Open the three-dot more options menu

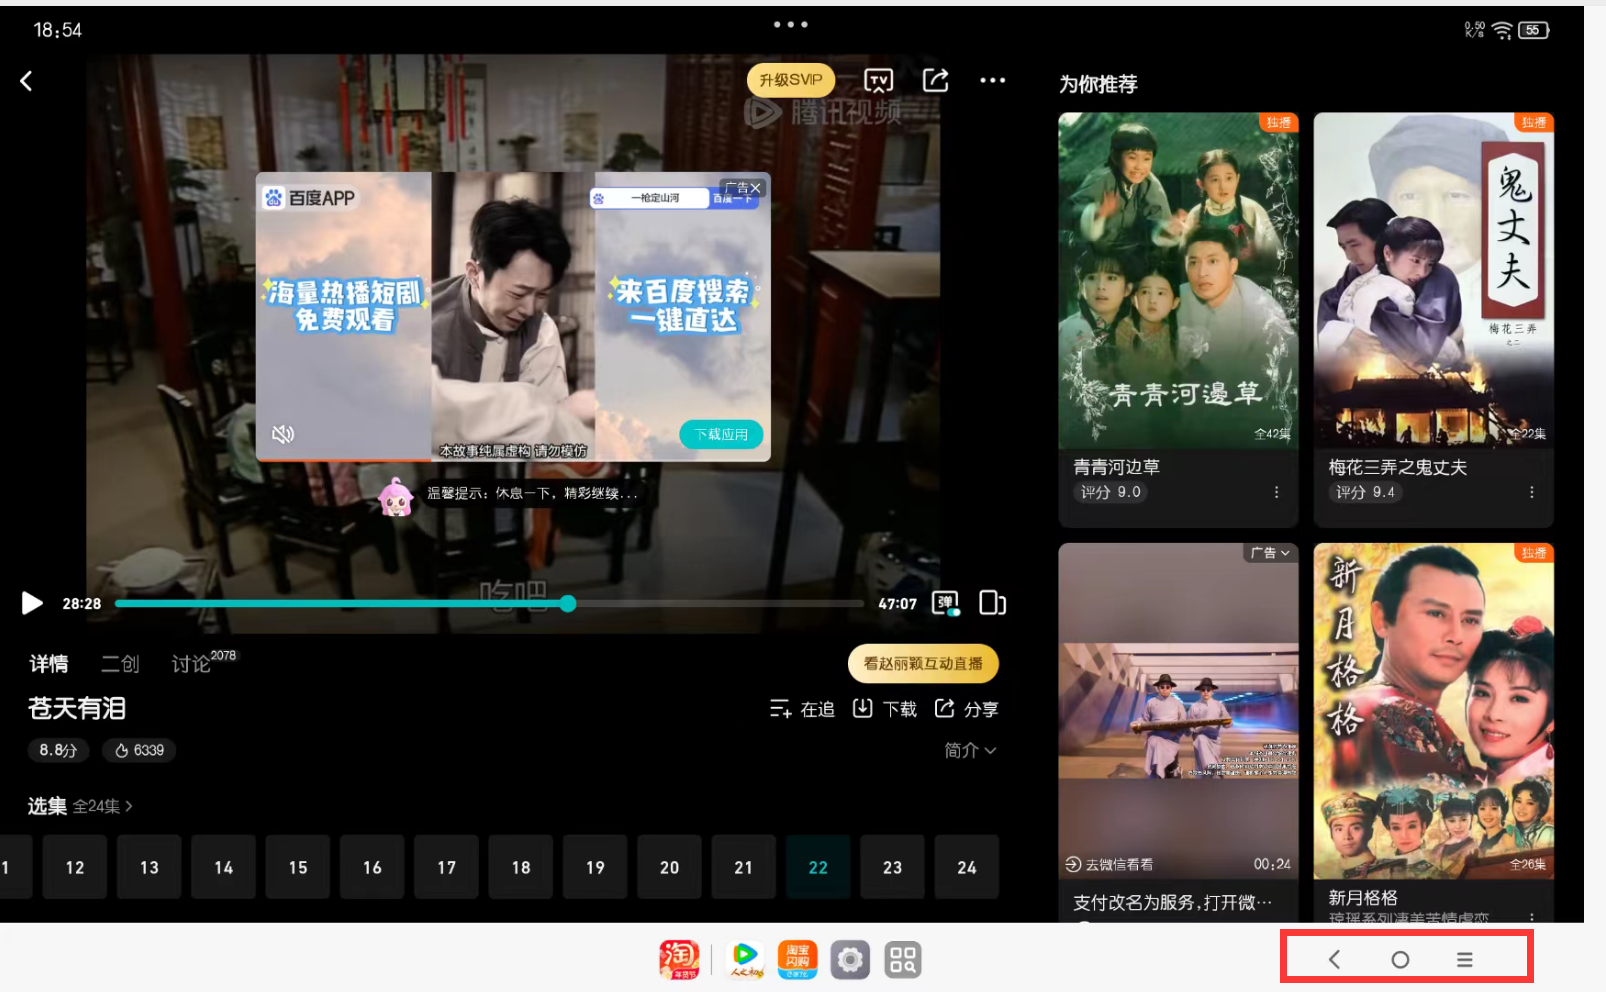992,81
